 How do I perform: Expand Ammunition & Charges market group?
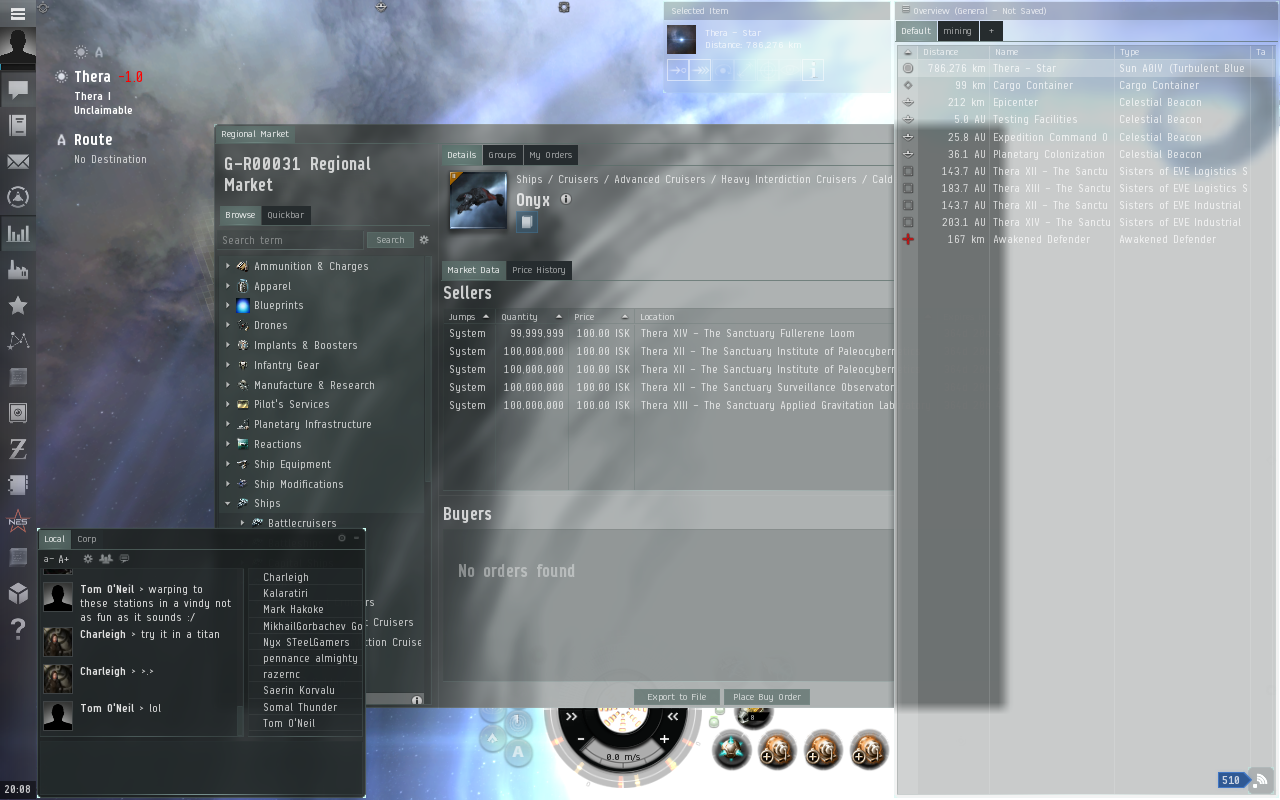click(228, 266)
